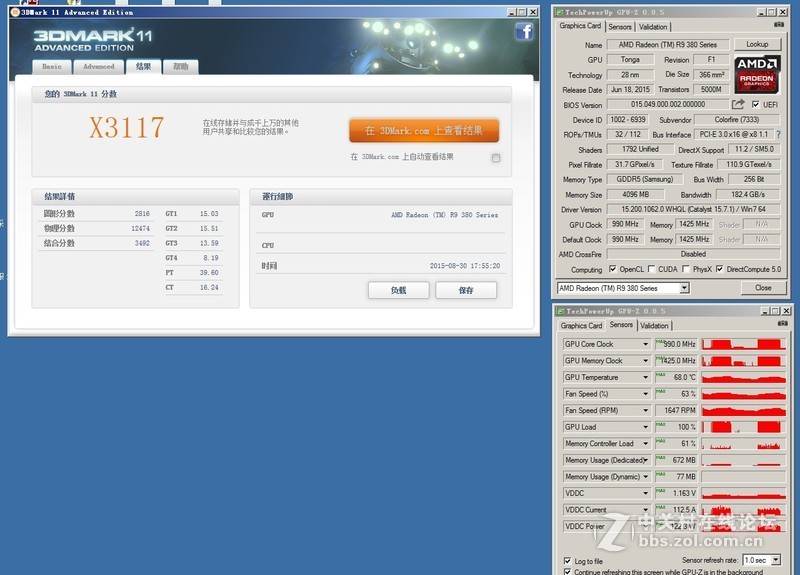Click the GPU Core Clock history graph
Screen dimensions: 800x575
[x=743, y=344]
